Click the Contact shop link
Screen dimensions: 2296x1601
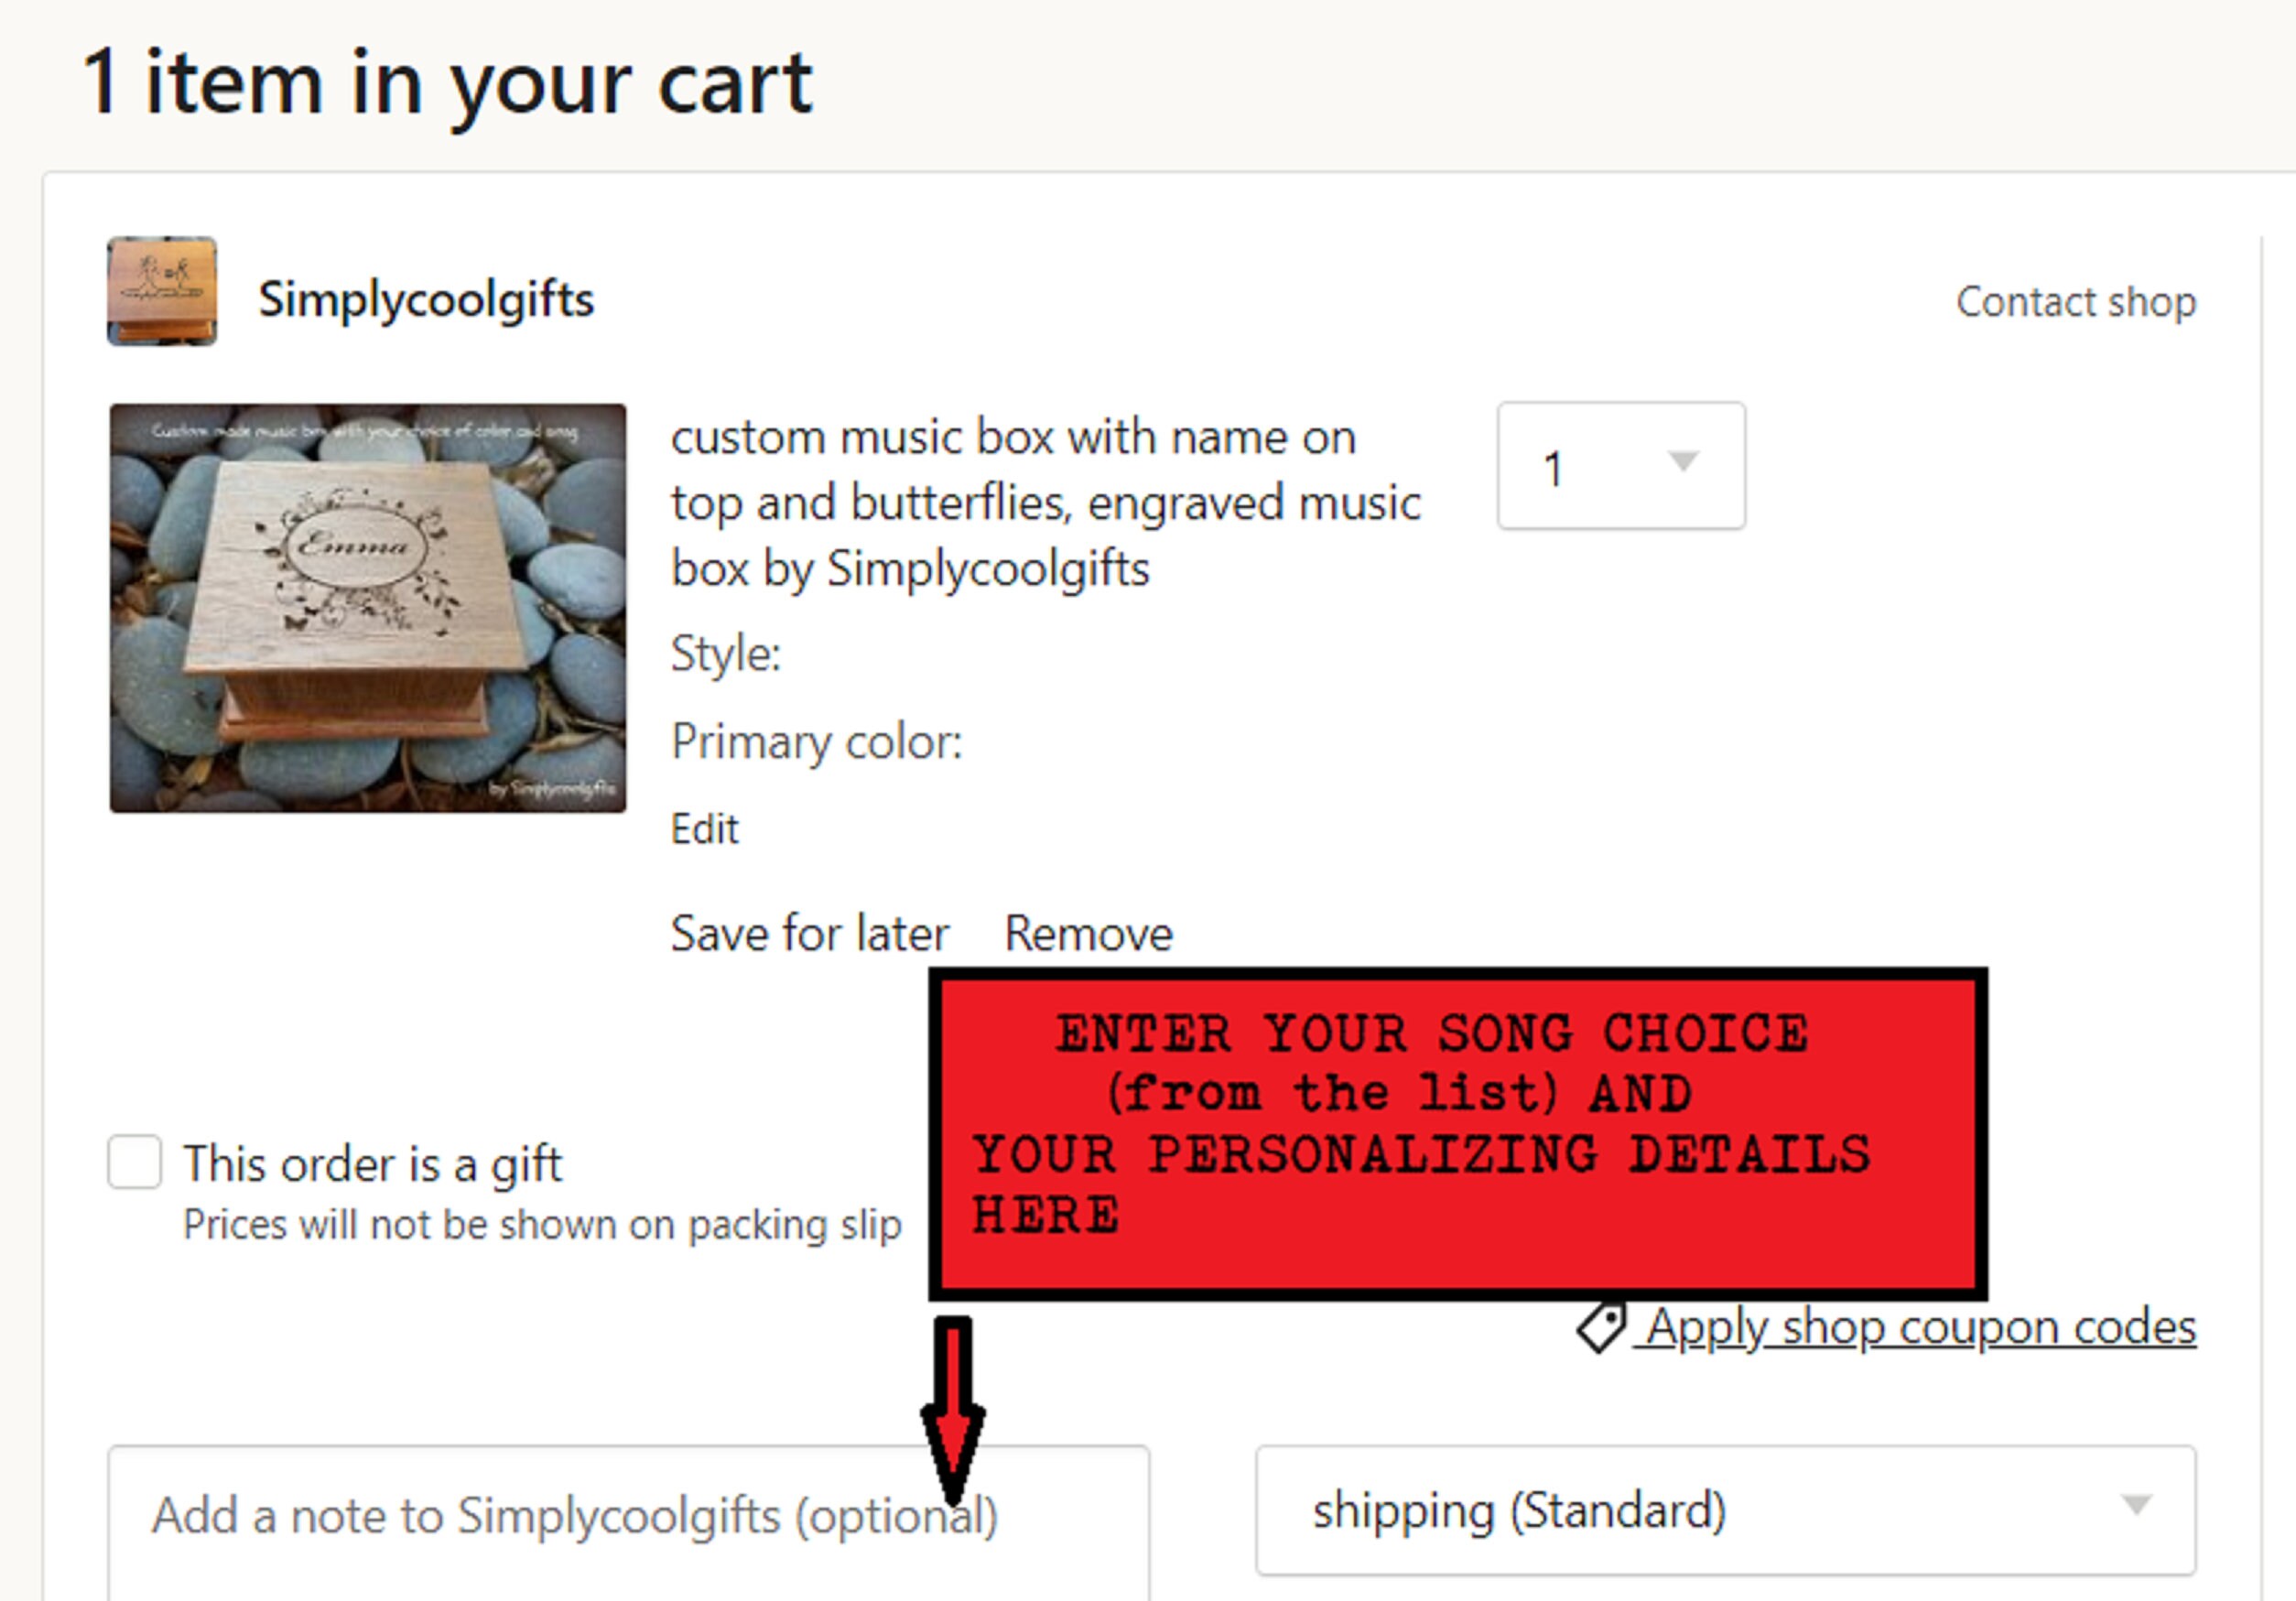point(2076,302)
